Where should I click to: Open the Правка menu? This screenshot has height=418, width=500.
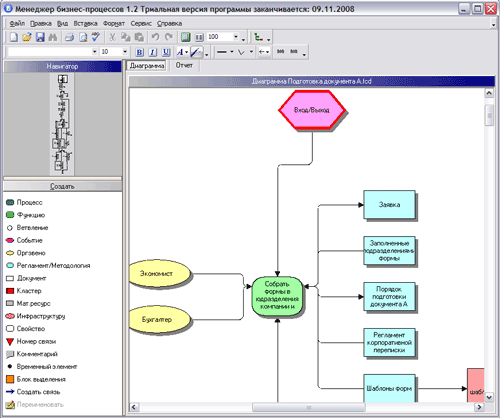tap(41, 23)
